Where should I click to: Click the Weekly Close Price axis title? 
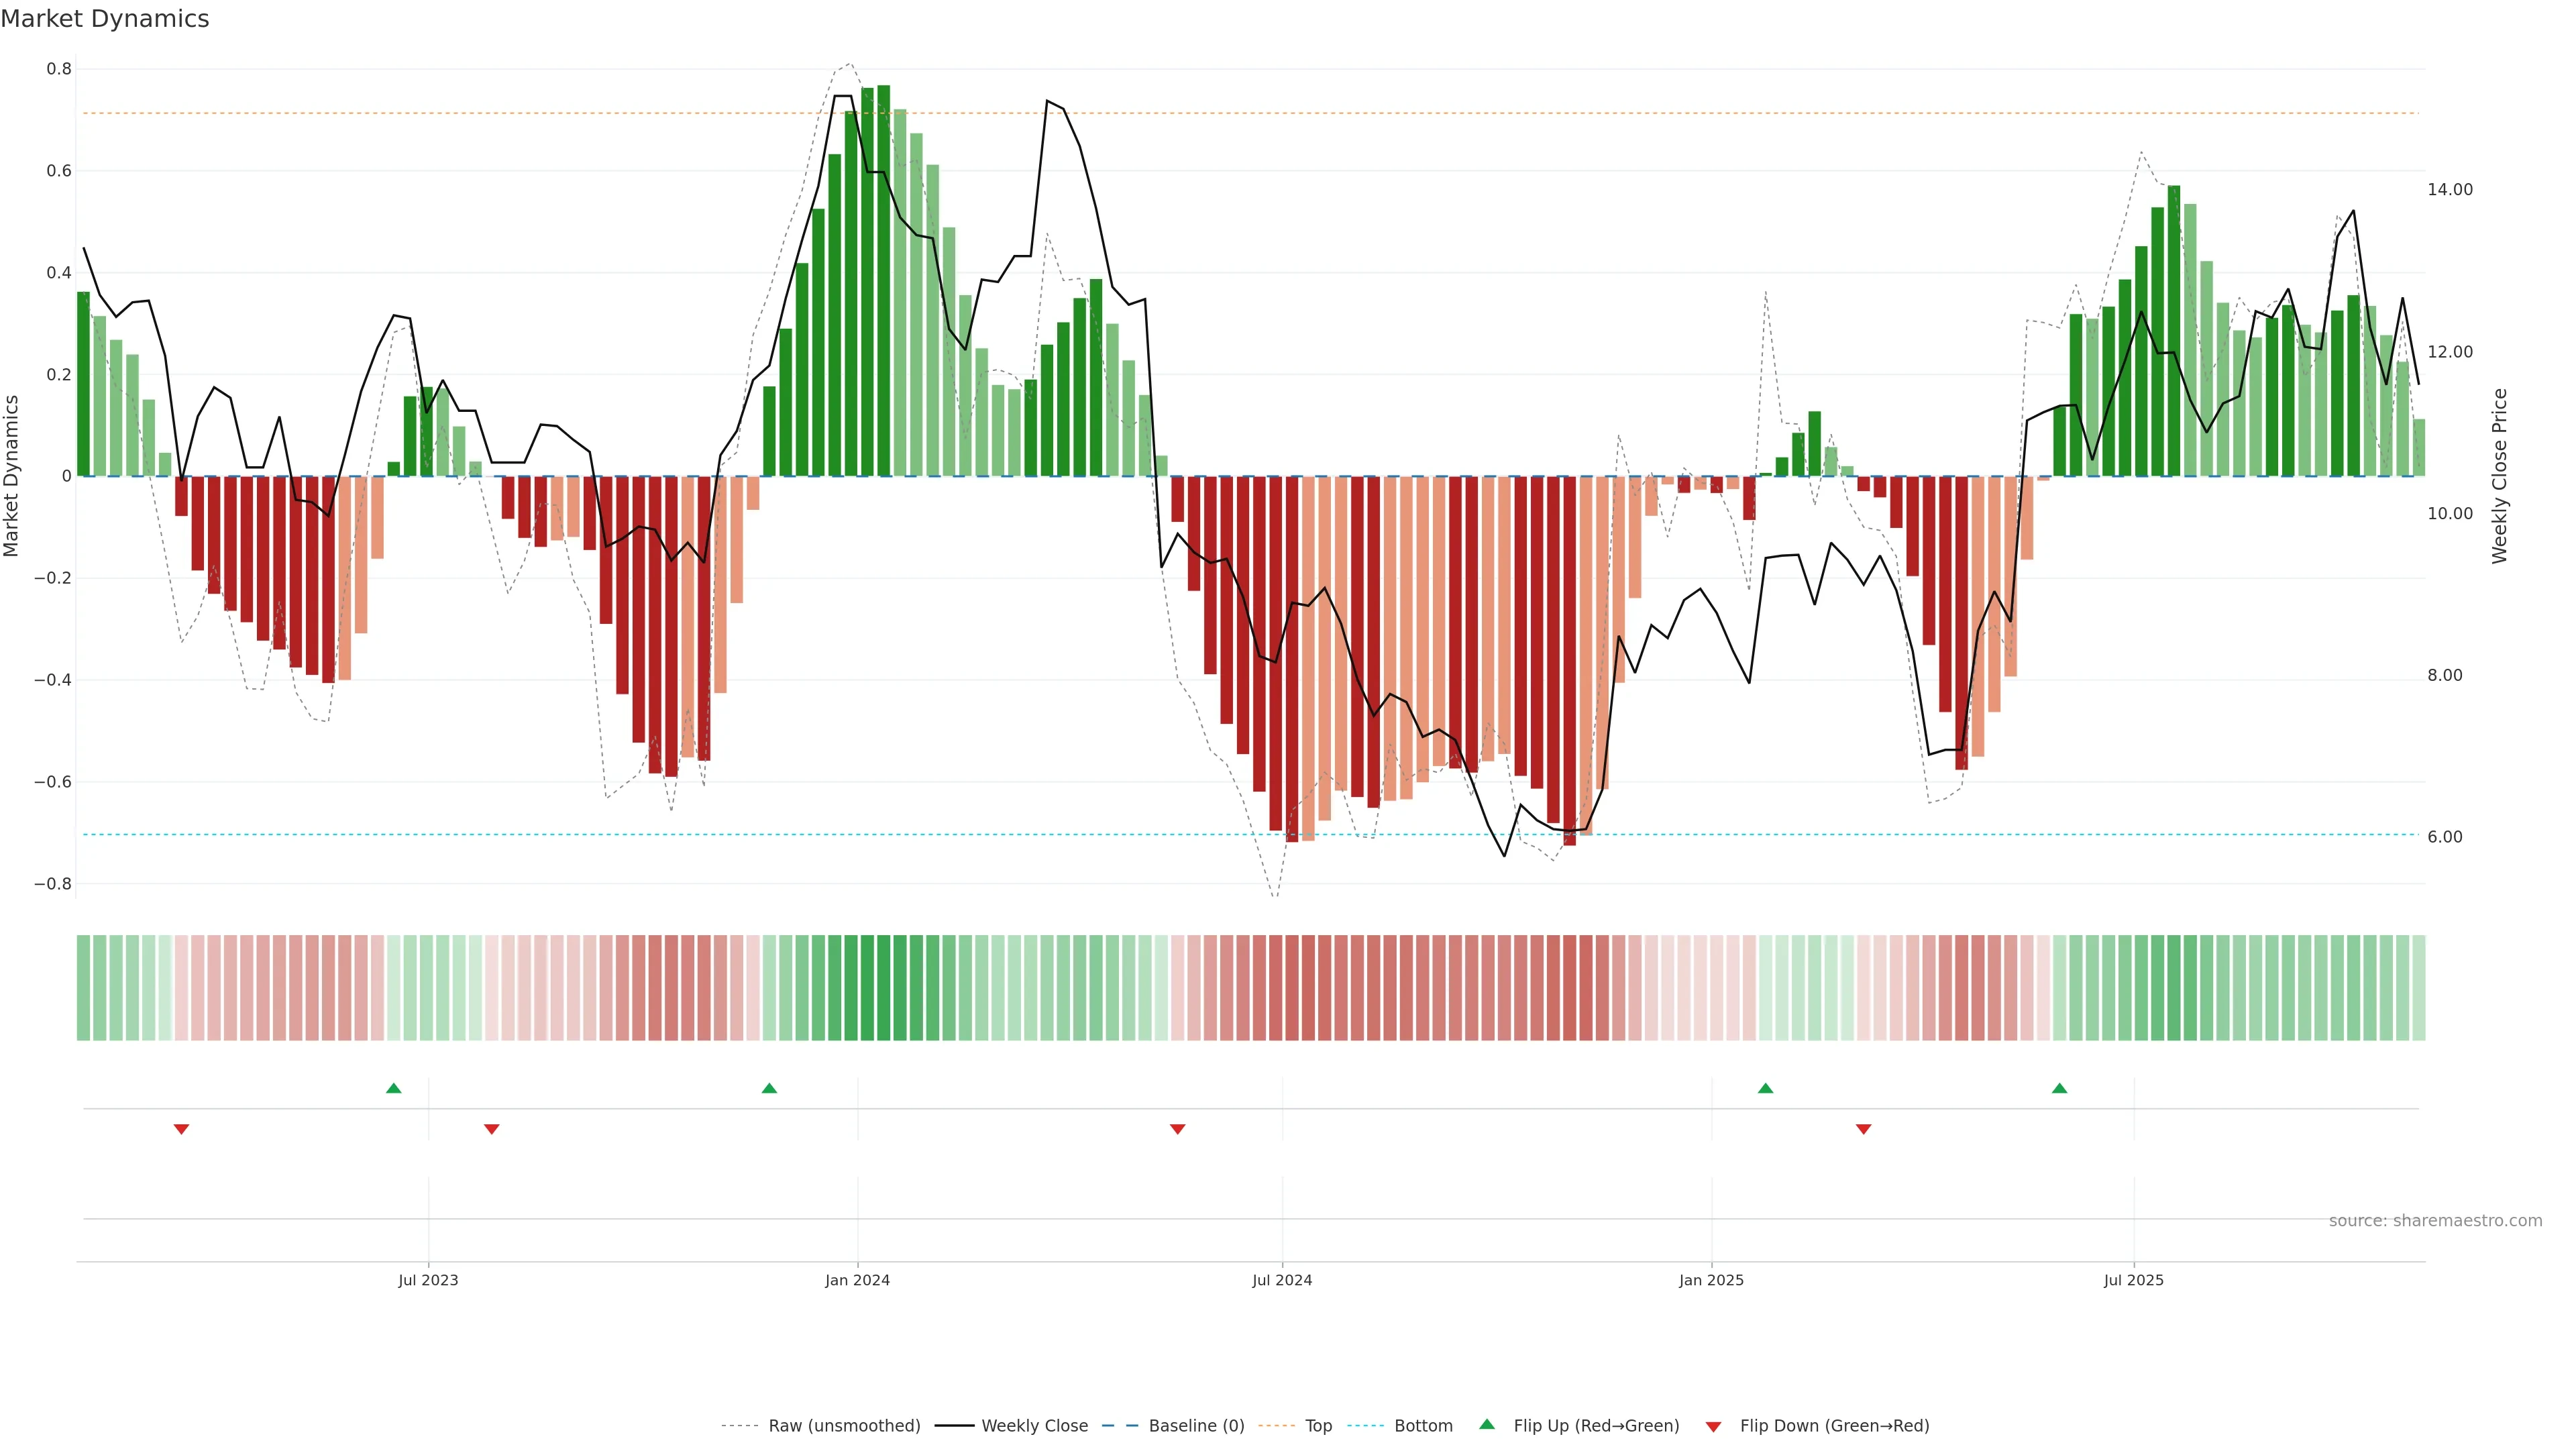click(2499, 476)
